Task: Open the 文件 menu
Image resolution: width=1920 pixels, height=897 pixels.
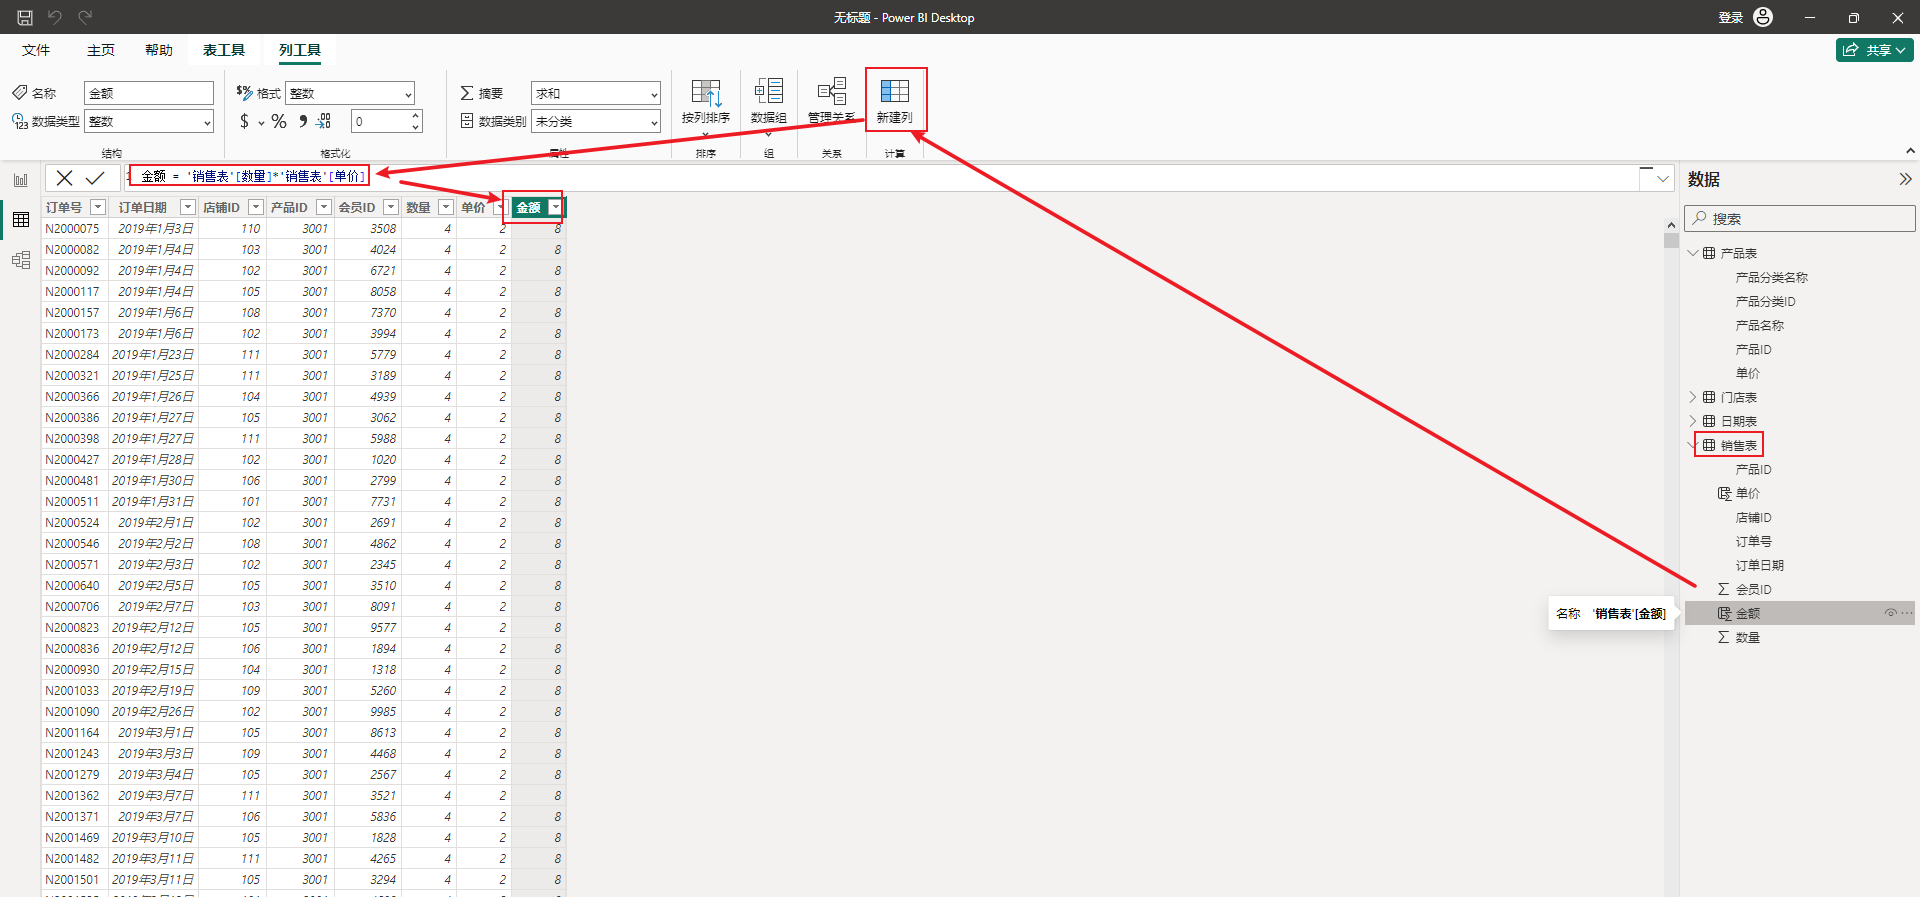Action: (36, 50)
